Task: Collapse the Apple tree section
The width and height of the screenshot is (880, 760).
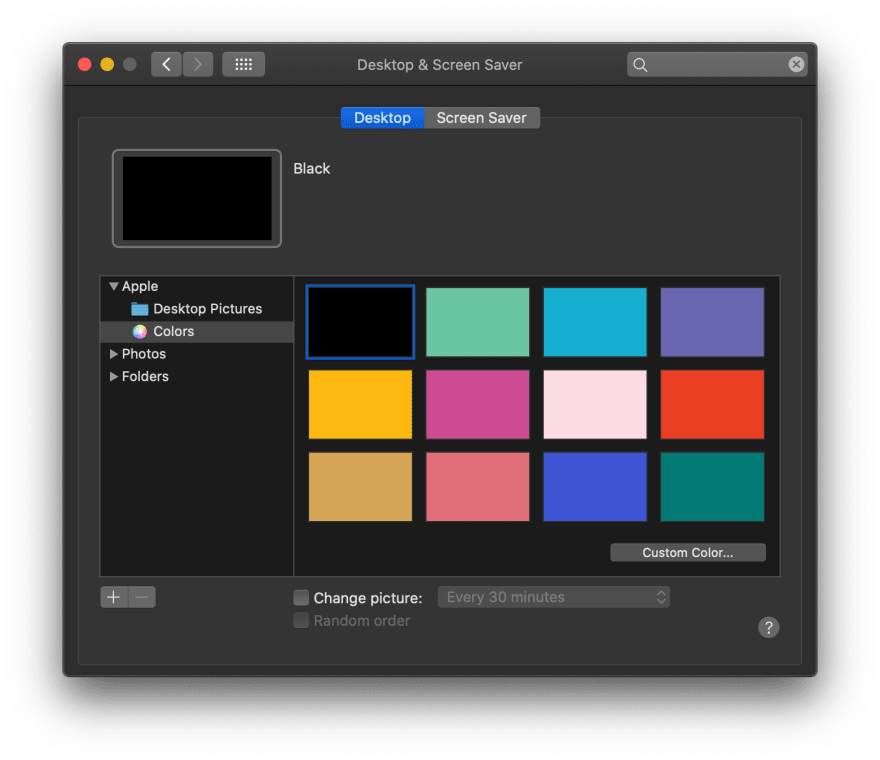Action: 113,286
